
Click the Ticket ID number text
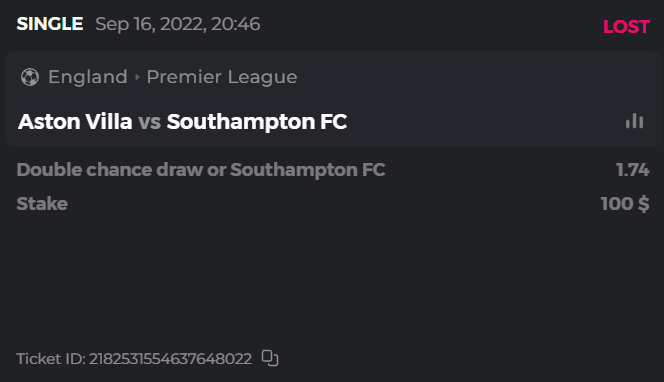170,359
